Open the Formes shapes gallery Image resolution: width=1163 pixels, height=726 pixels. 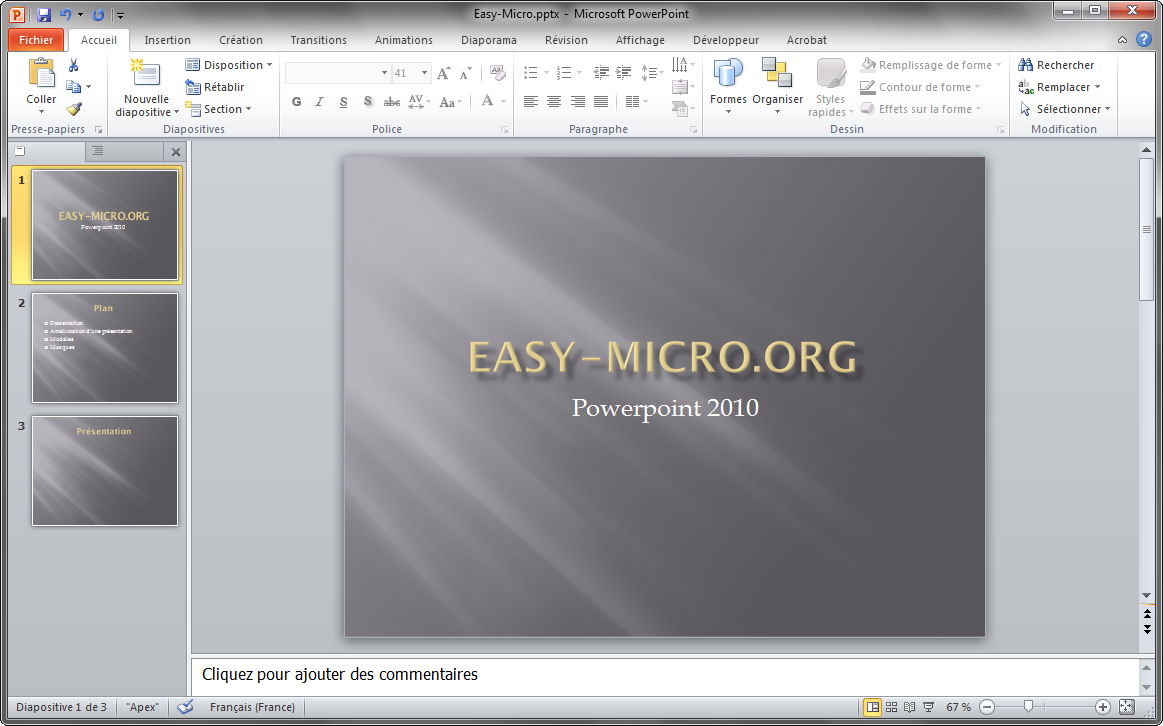click(728, 86)
